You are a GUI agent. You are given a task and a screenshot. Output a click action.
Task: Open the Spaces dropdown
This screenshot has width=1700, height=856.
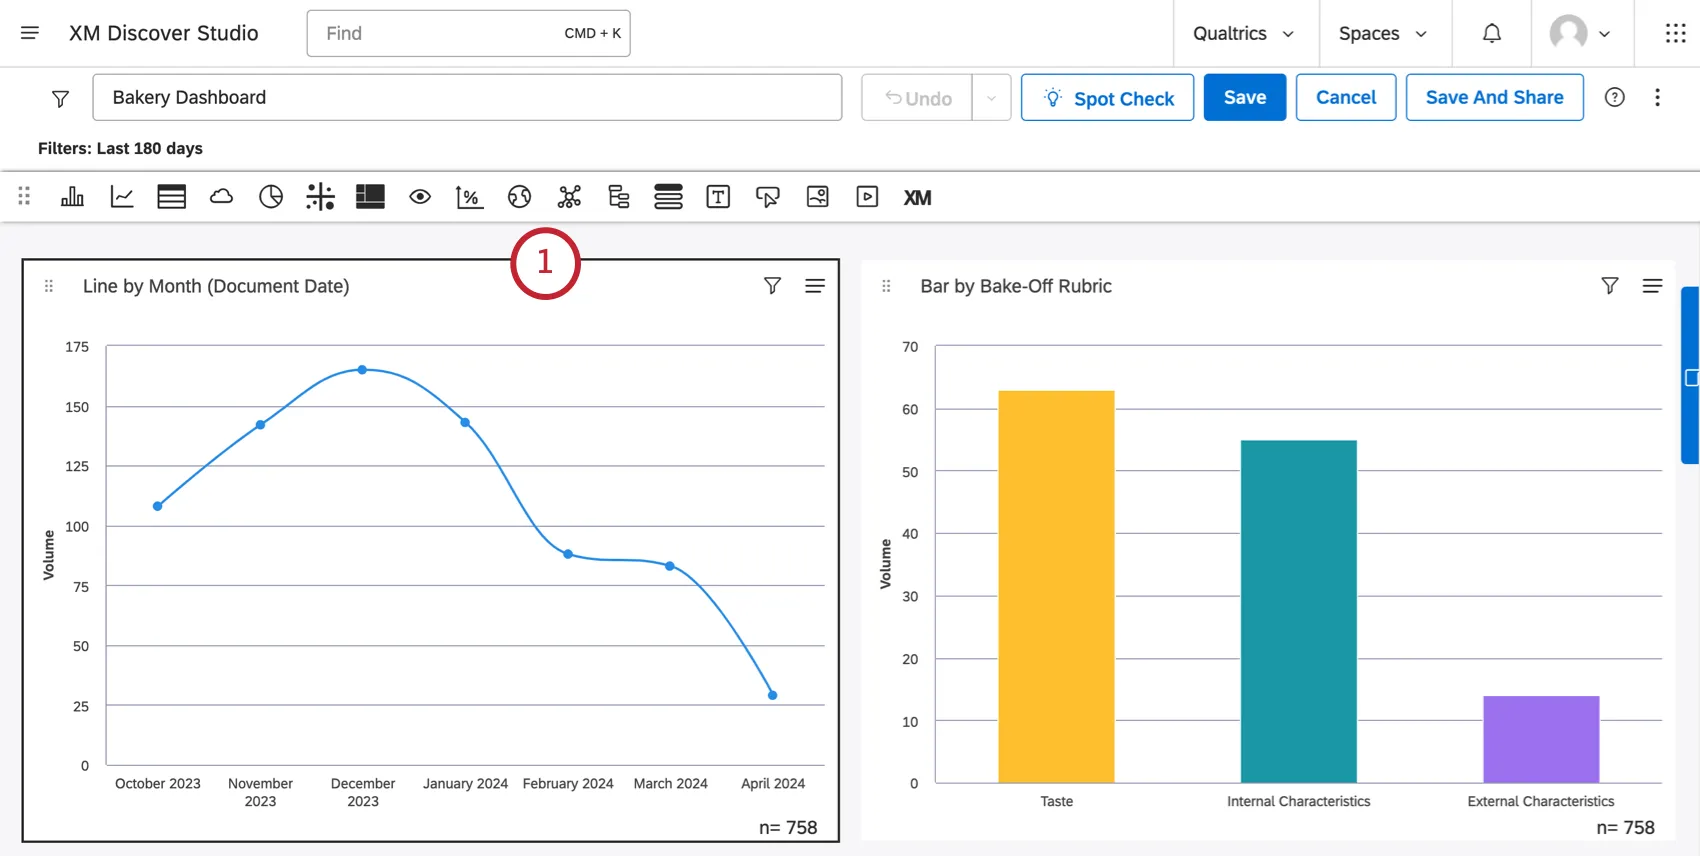click(1382, 33)
